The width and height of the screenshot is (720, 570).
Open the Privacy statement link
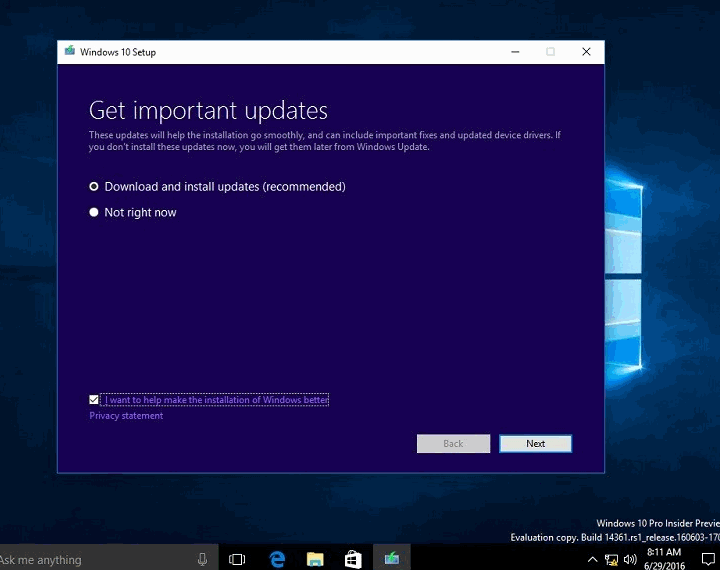click(126, 416)
